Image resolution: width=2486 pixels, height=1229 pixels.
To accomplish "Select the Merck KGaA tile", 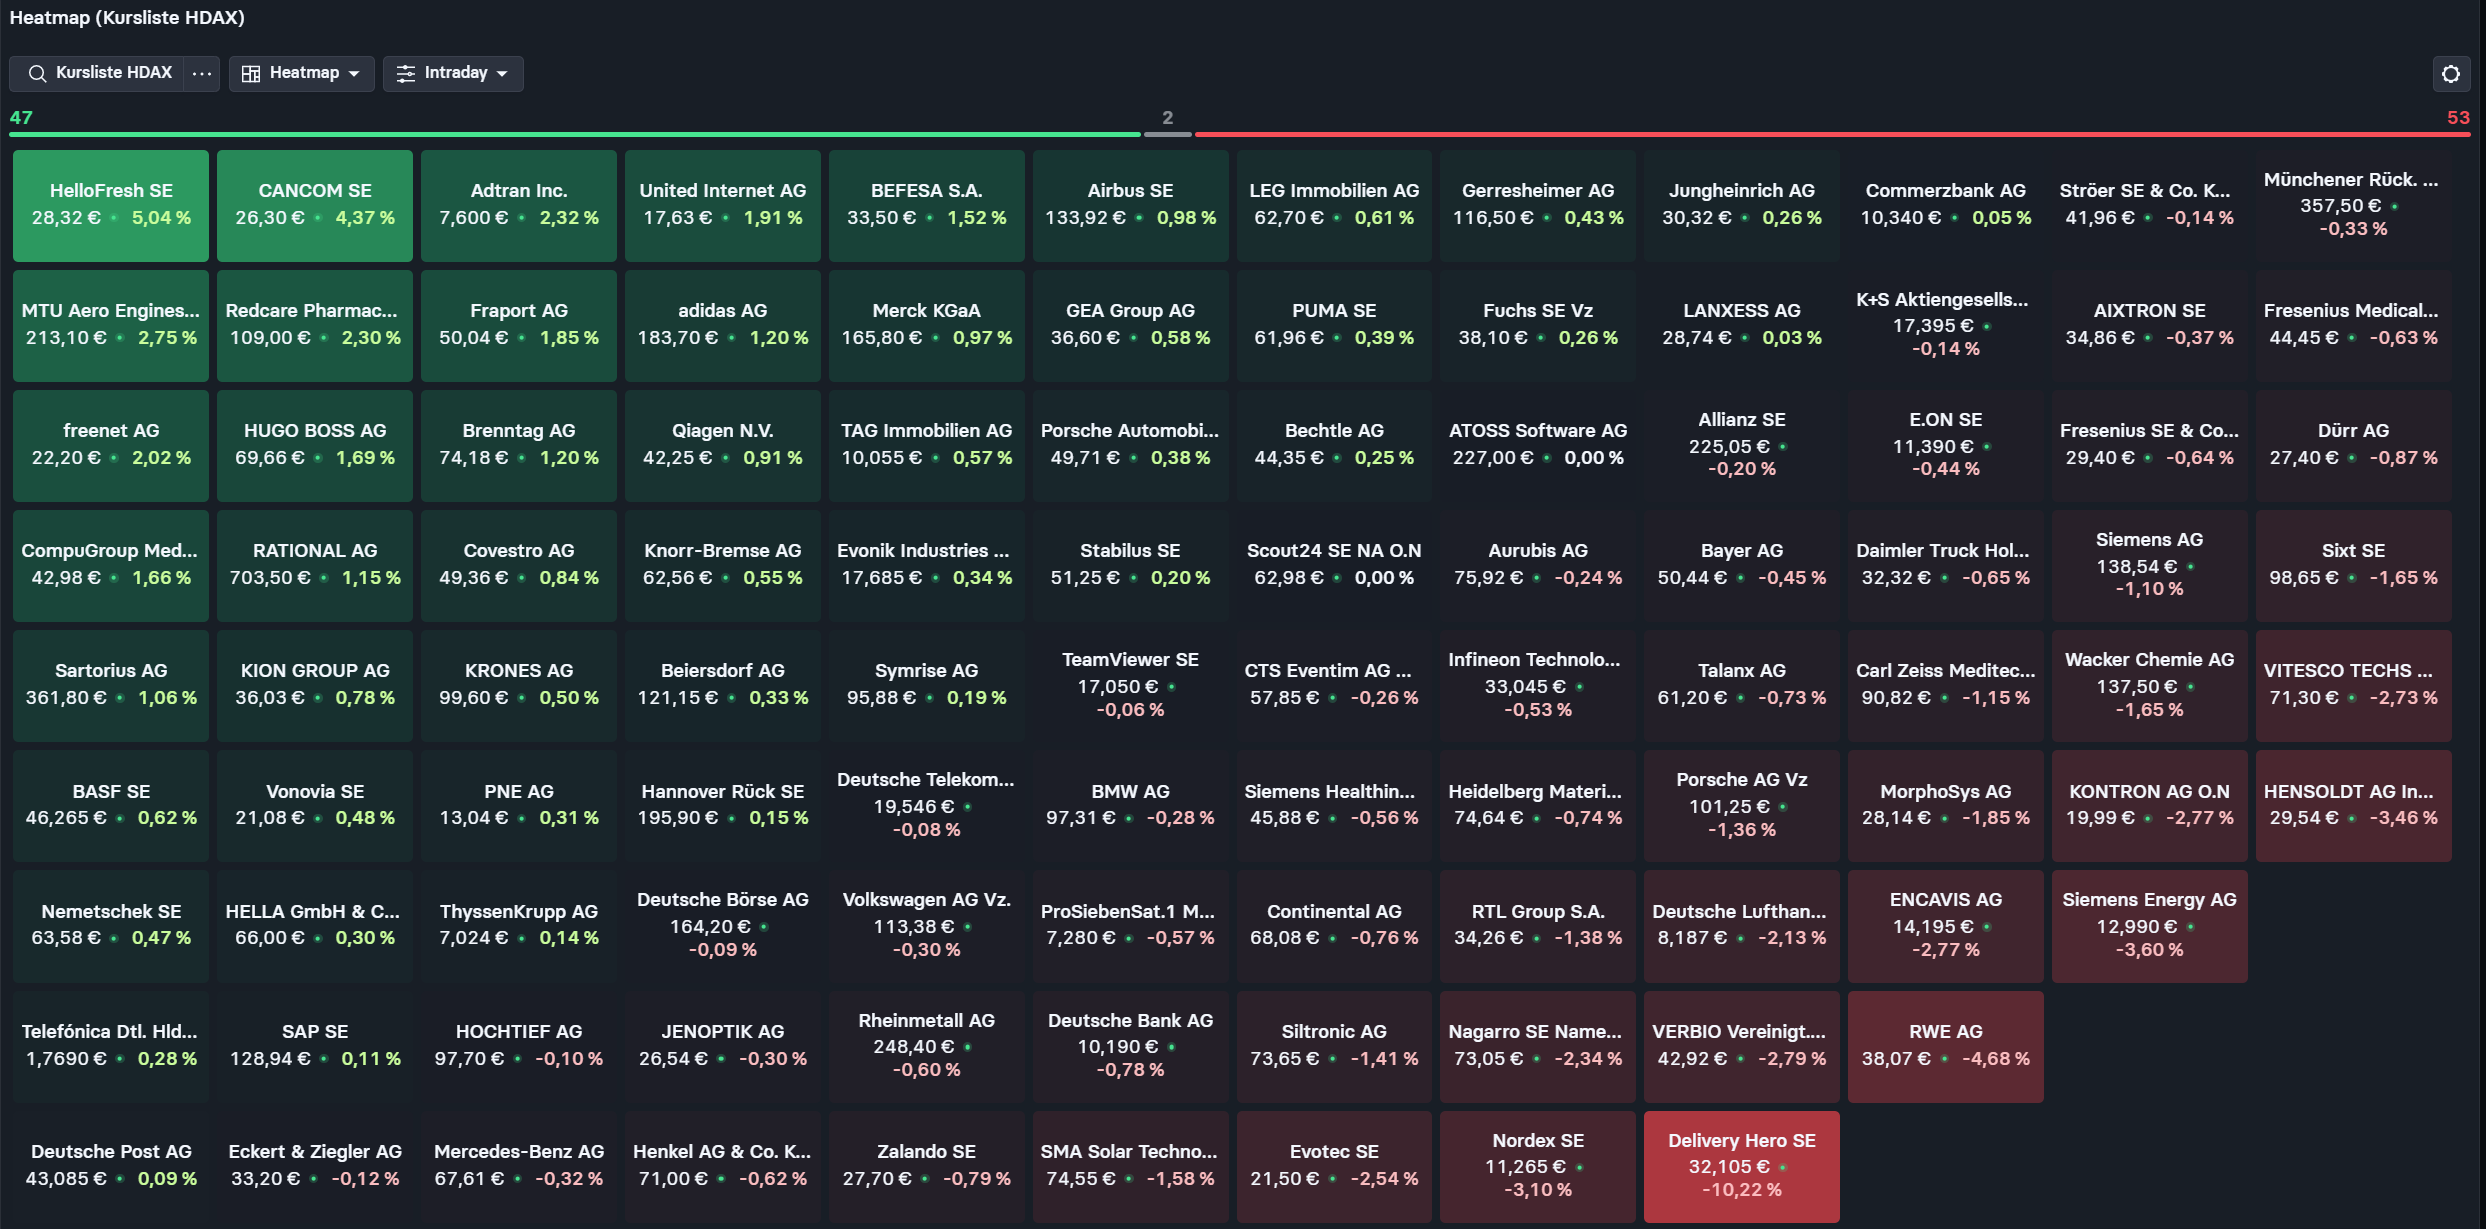I will click(927, 325).
